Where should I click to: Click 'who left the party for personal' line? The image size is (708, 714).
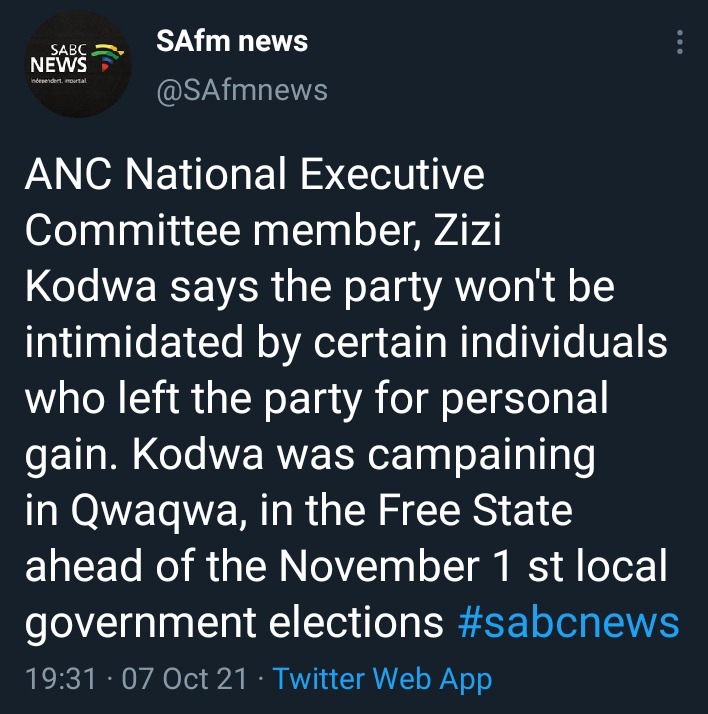click(x=317, y=398)
